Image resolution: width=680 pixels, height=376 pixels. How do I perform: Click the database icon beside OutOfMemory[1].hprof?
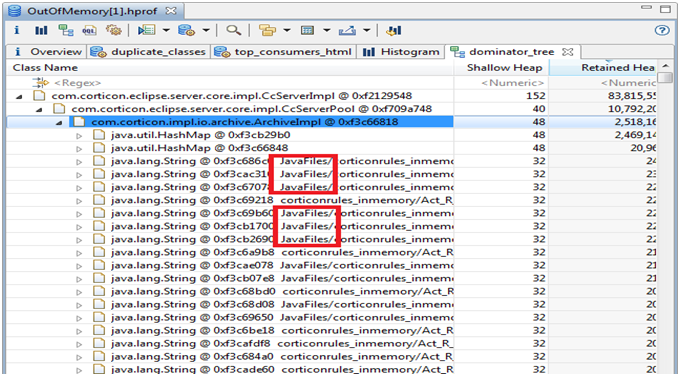tap(14, 10)
